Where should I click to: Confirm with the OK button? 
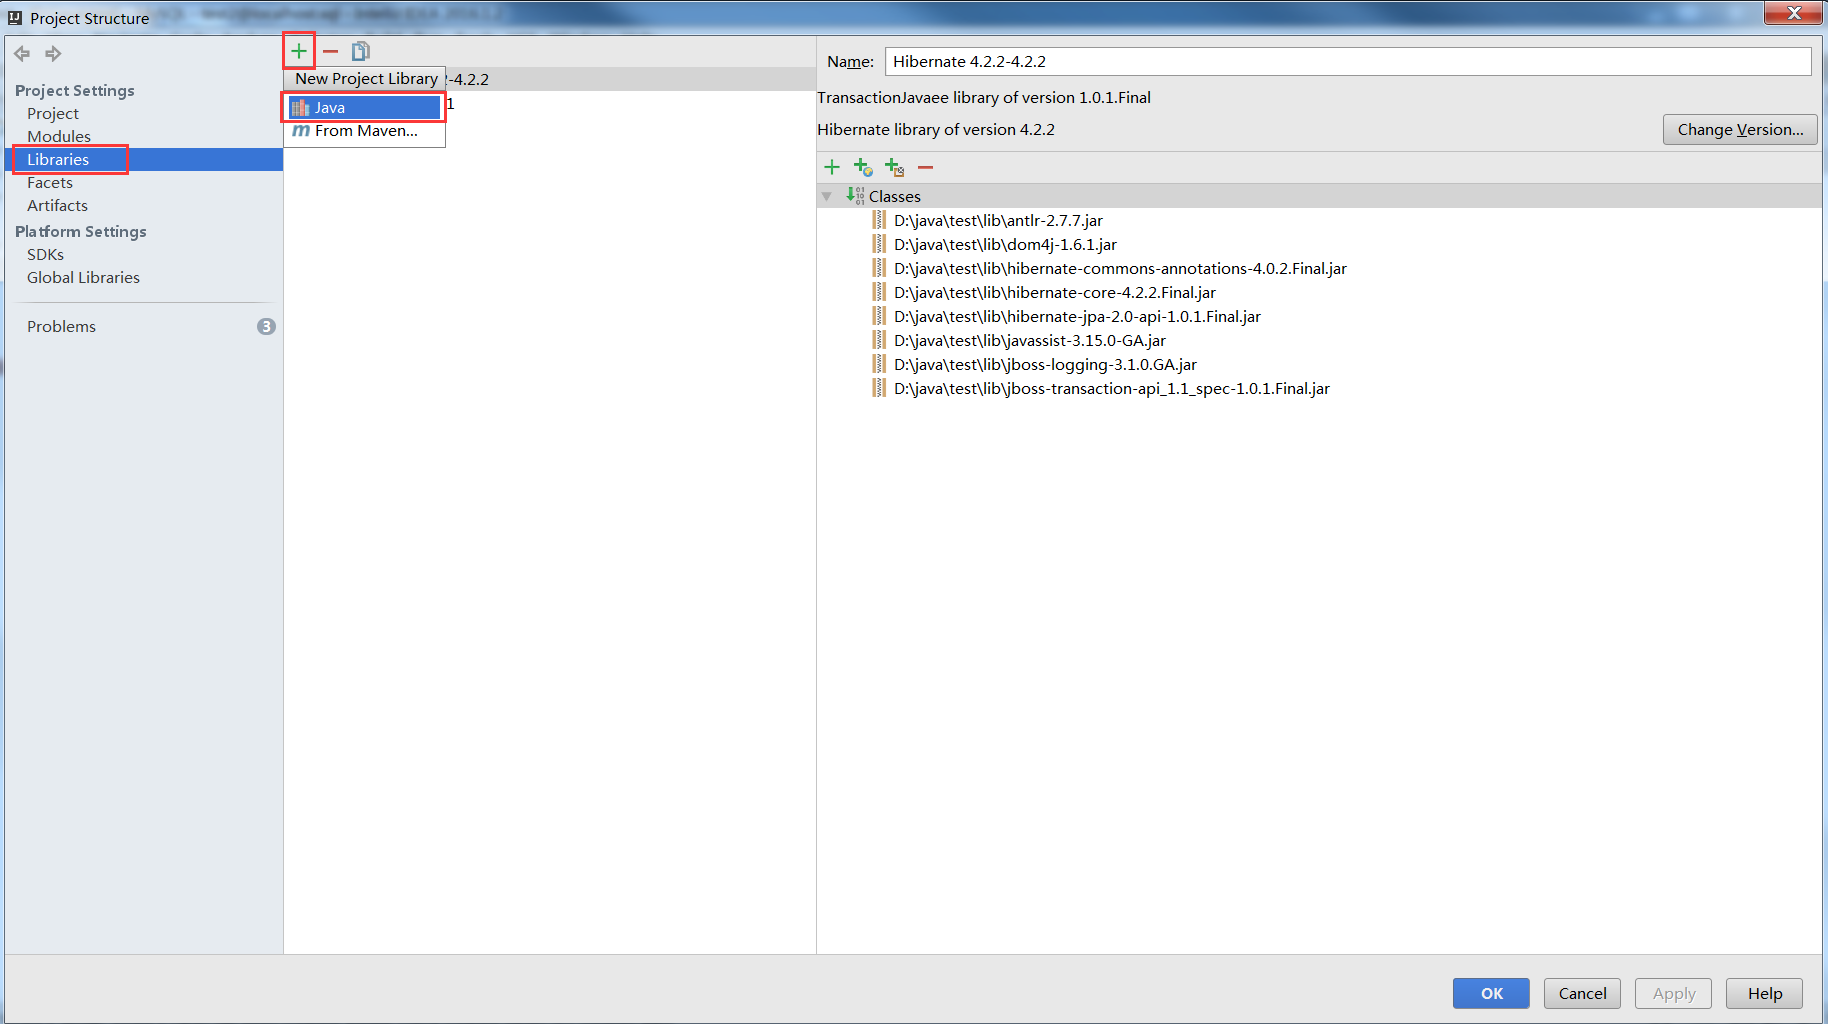pos(1491,993)
